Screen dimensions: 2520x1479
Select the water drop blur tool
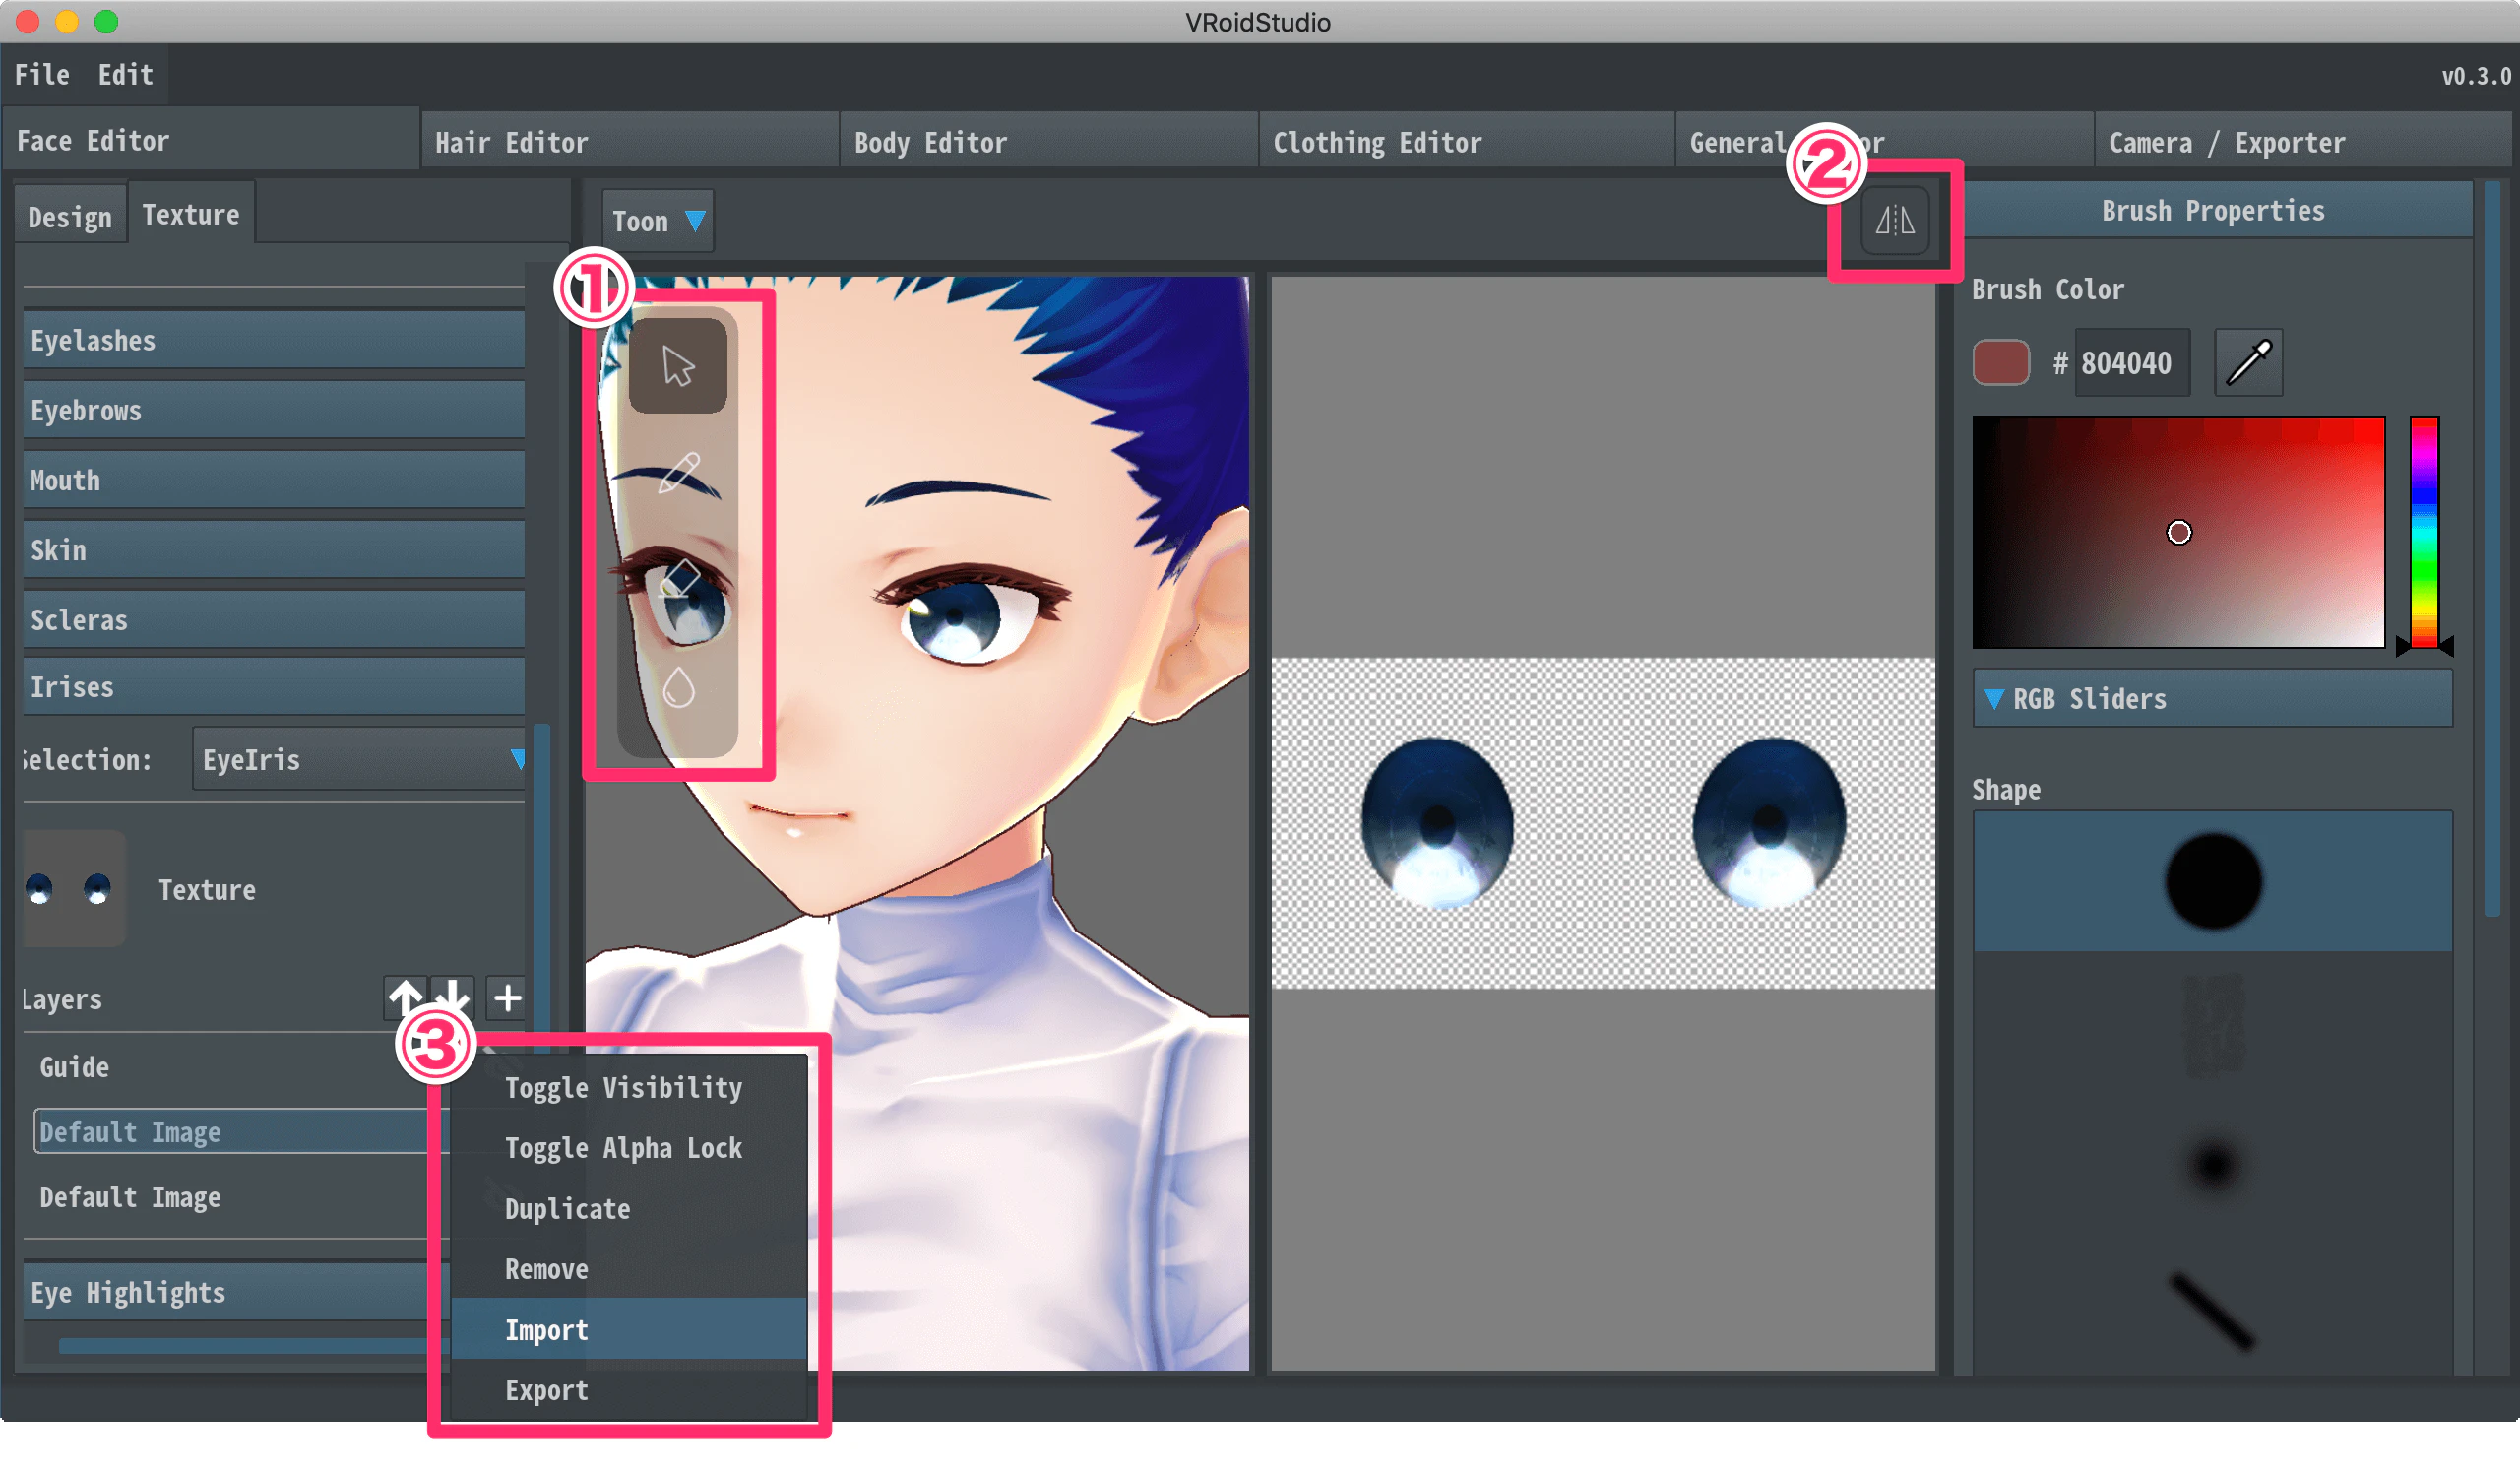[x=679, y=688]
